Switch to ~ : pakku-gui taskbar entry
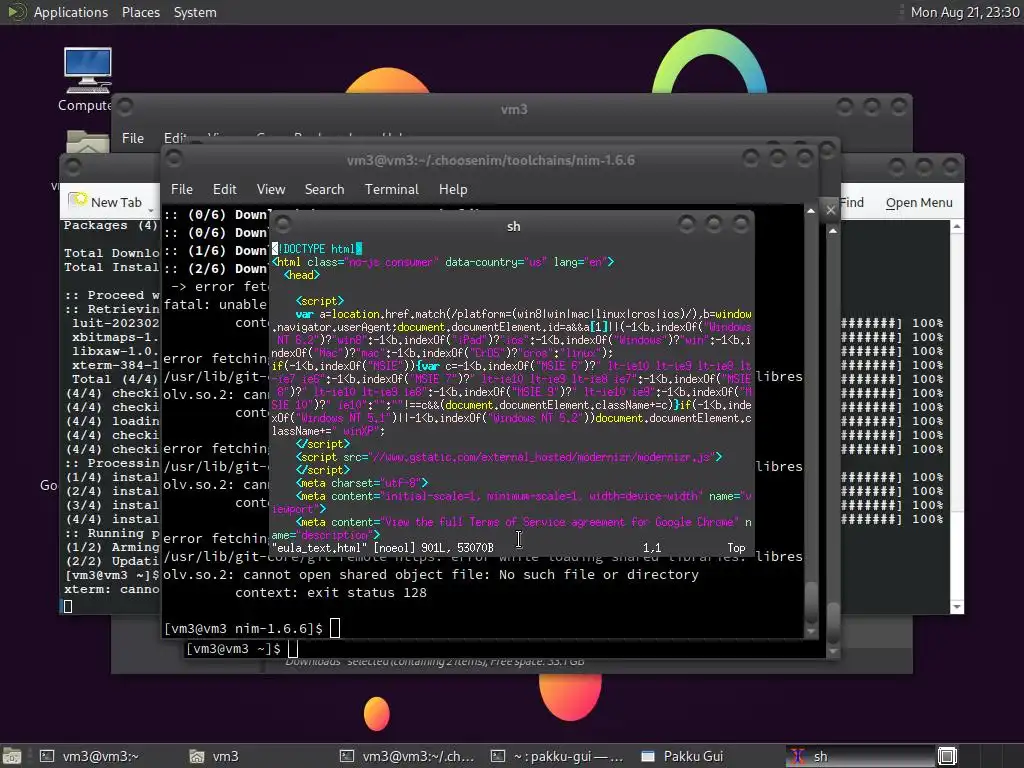Image resolution: width=1024 pixels, height=768 pixels. click(557, 756)
